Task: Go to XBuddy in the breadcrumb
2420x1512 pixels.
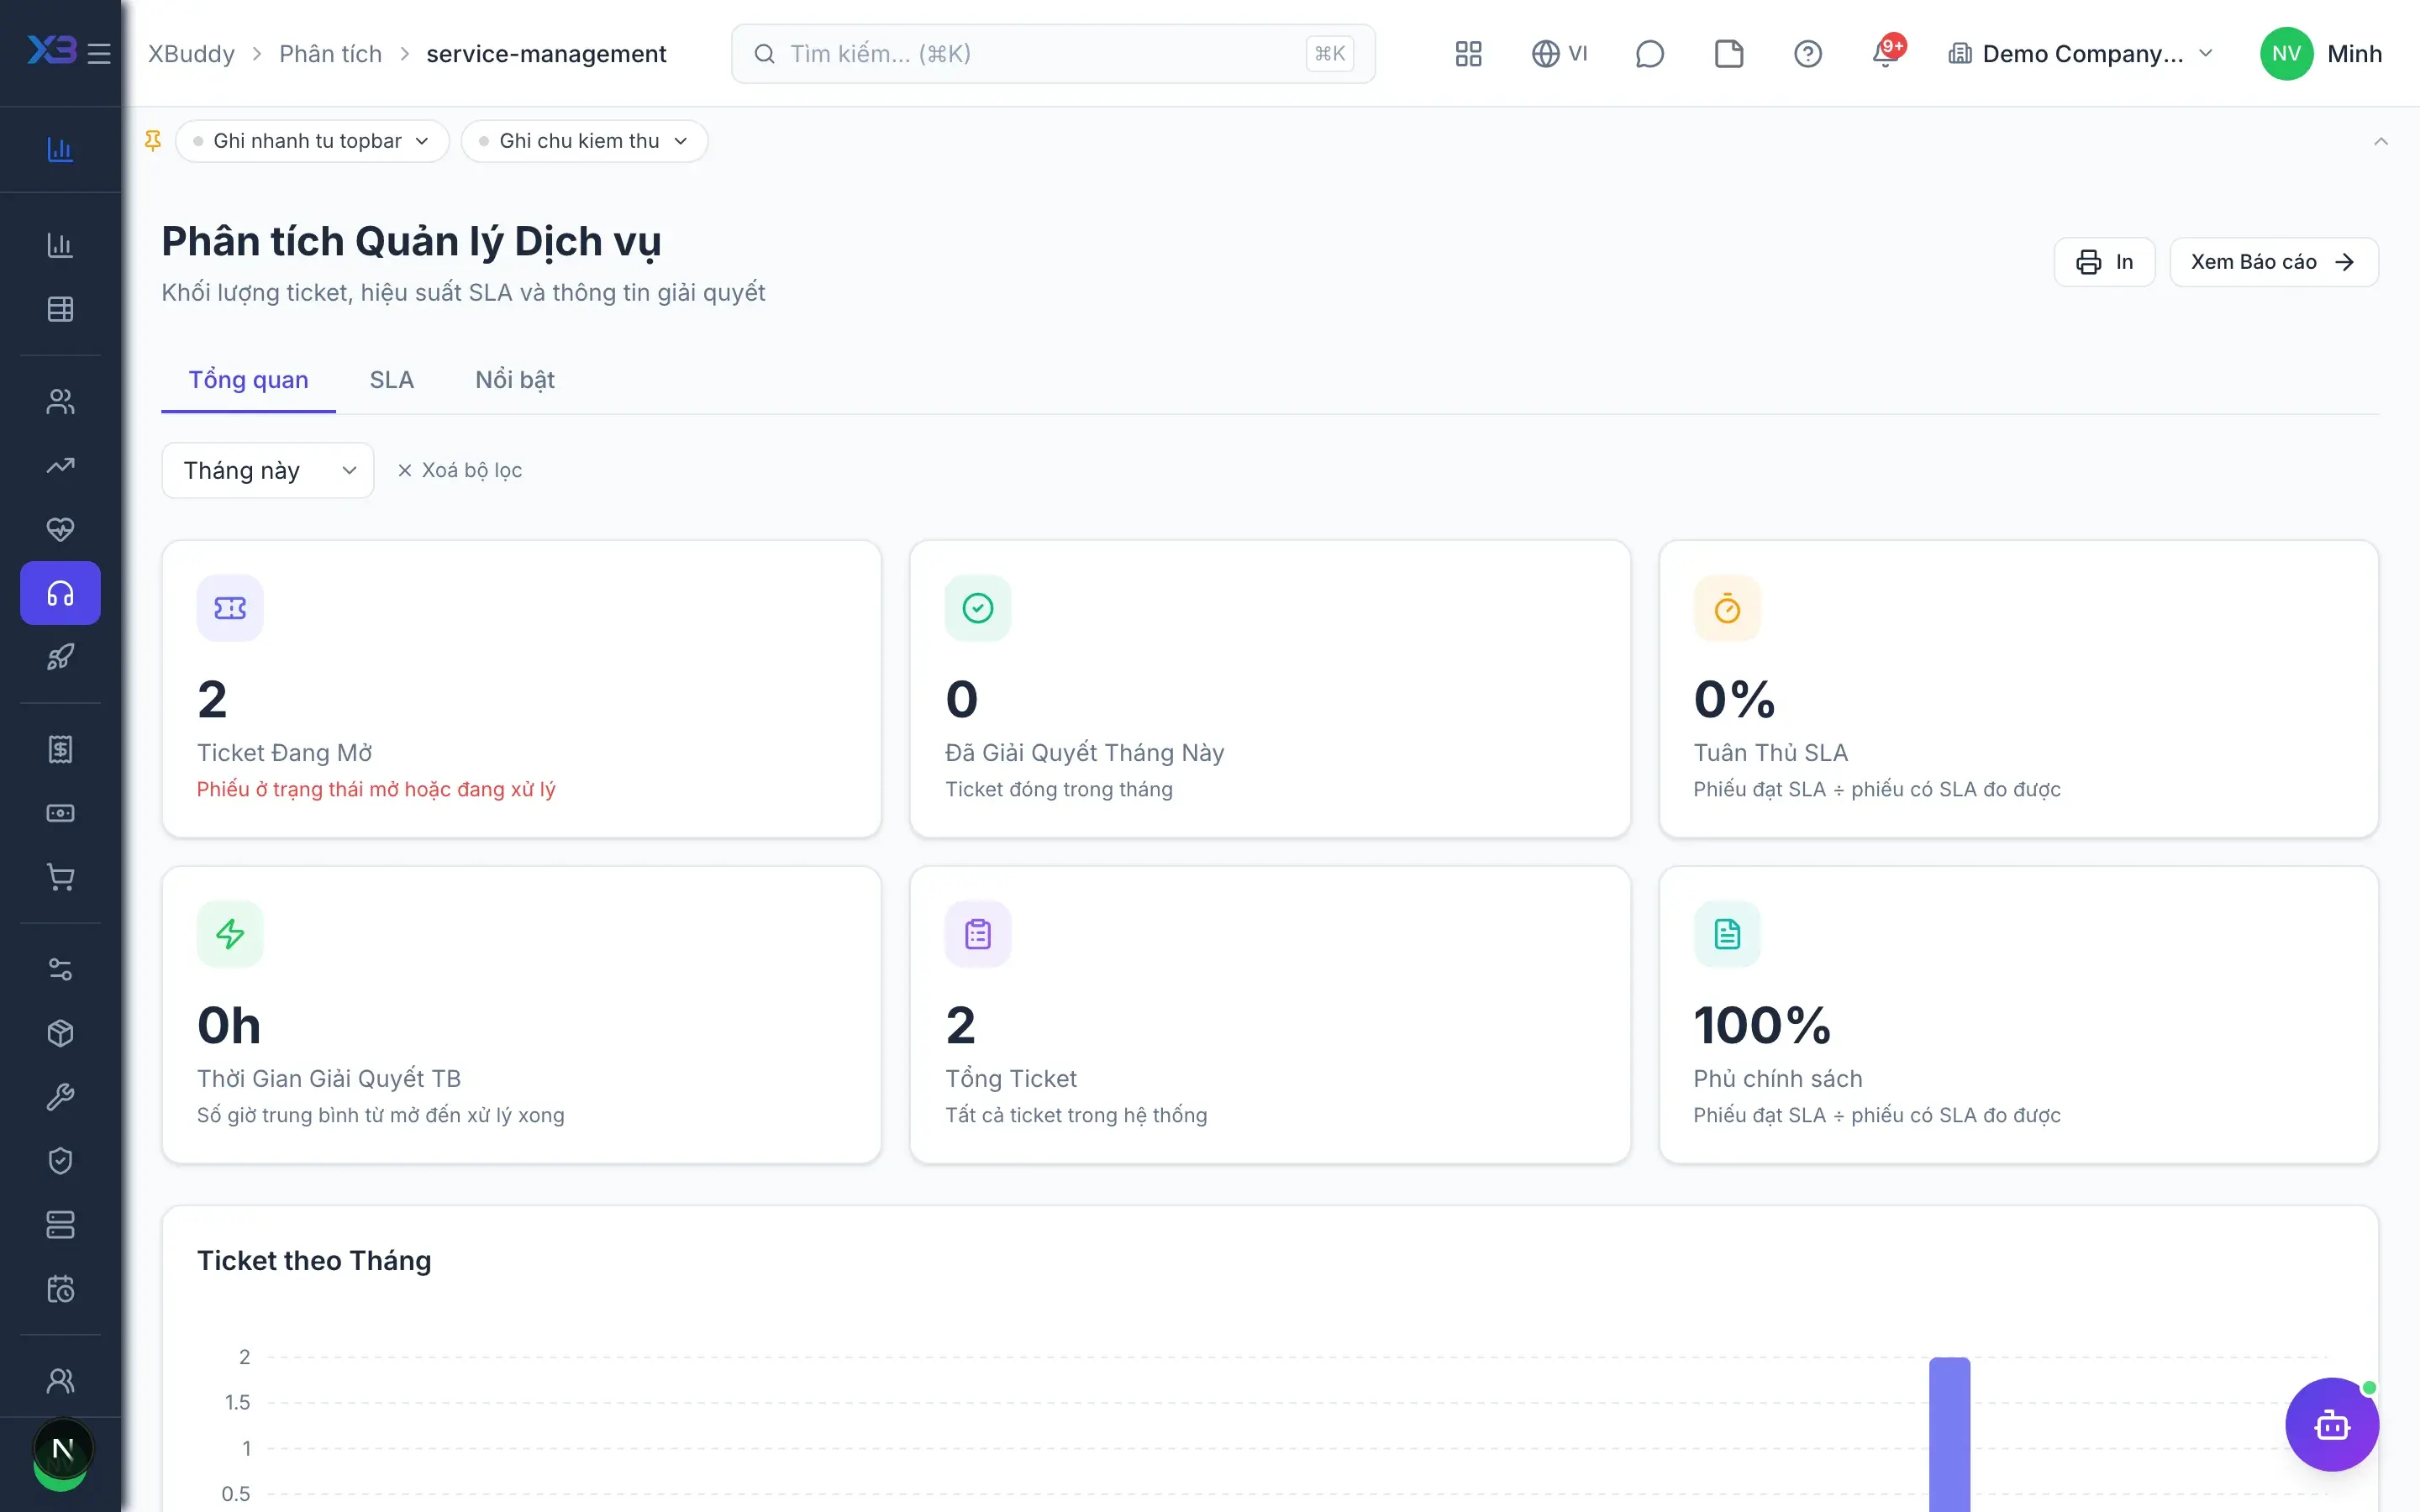Action: click(x=191, y=53)
